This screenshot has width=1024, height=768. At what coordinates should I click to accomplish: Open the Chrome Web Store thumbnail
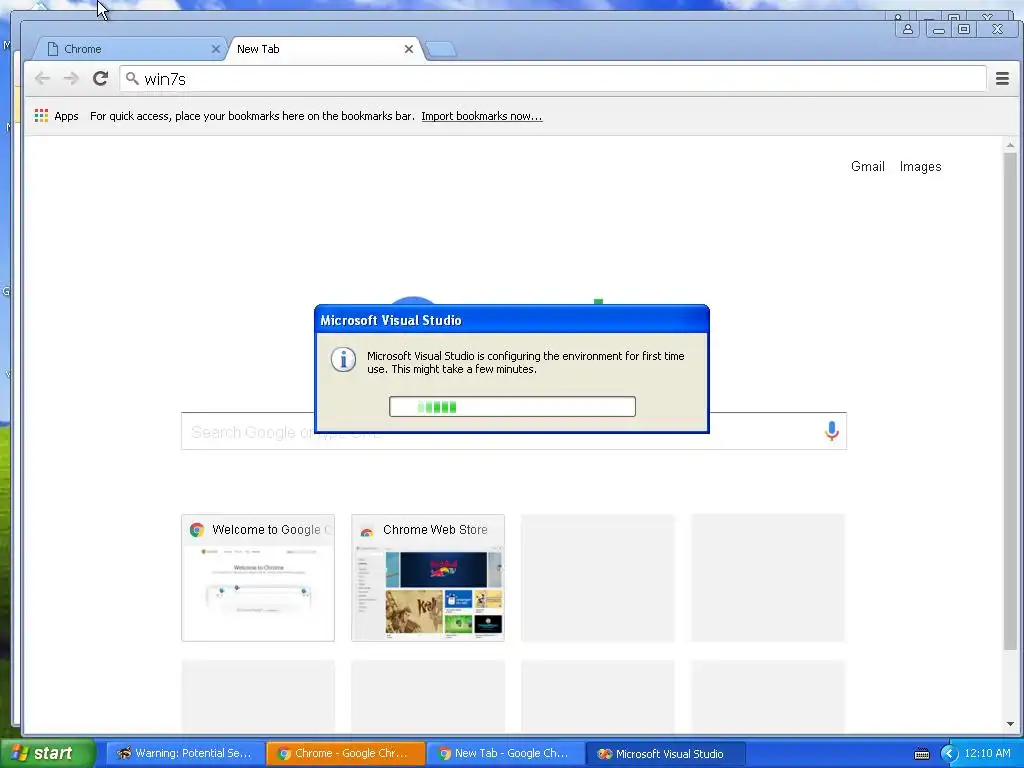tap(428, 578)
